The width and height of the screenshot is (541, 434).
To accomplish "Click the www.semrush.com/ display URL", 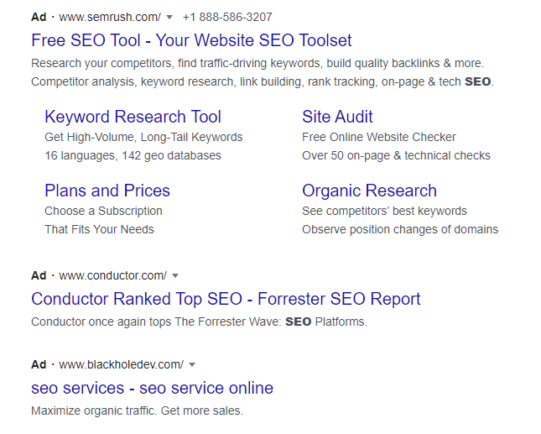I will 110,17.
